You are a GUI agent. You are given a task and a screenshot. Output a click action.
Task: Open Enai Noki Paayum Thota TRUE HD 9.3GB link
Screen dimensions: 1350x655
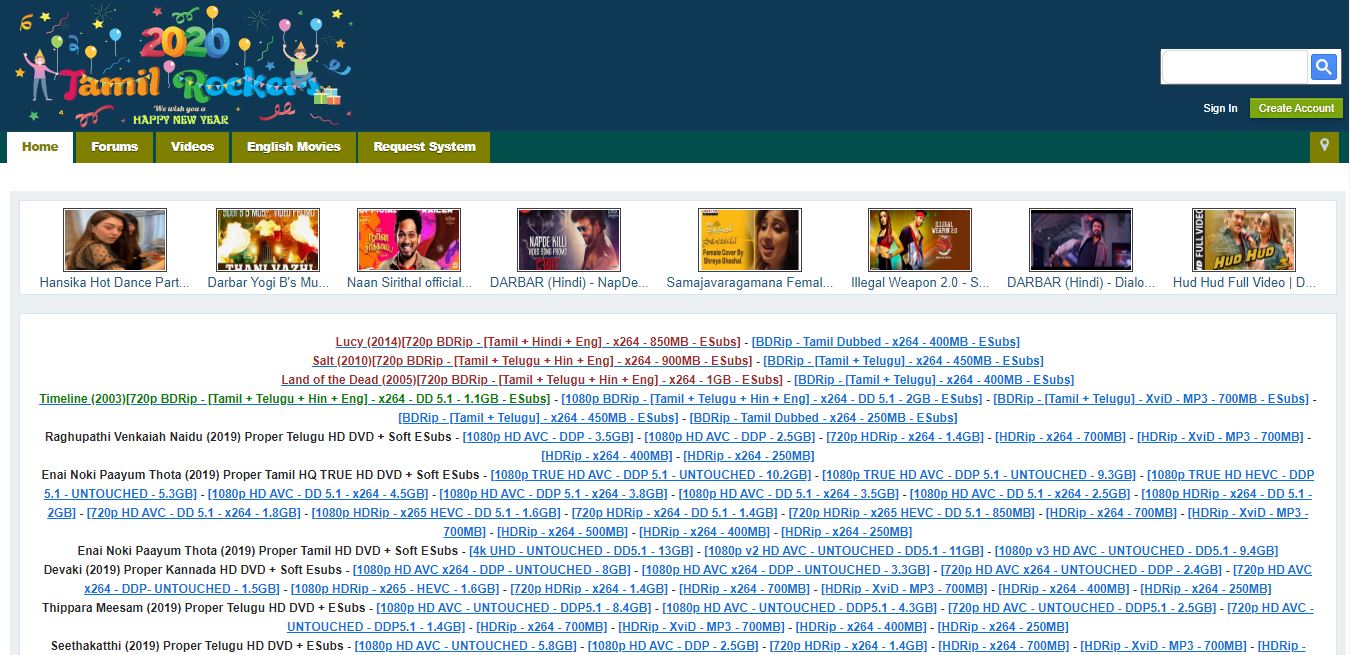point(979,475)
